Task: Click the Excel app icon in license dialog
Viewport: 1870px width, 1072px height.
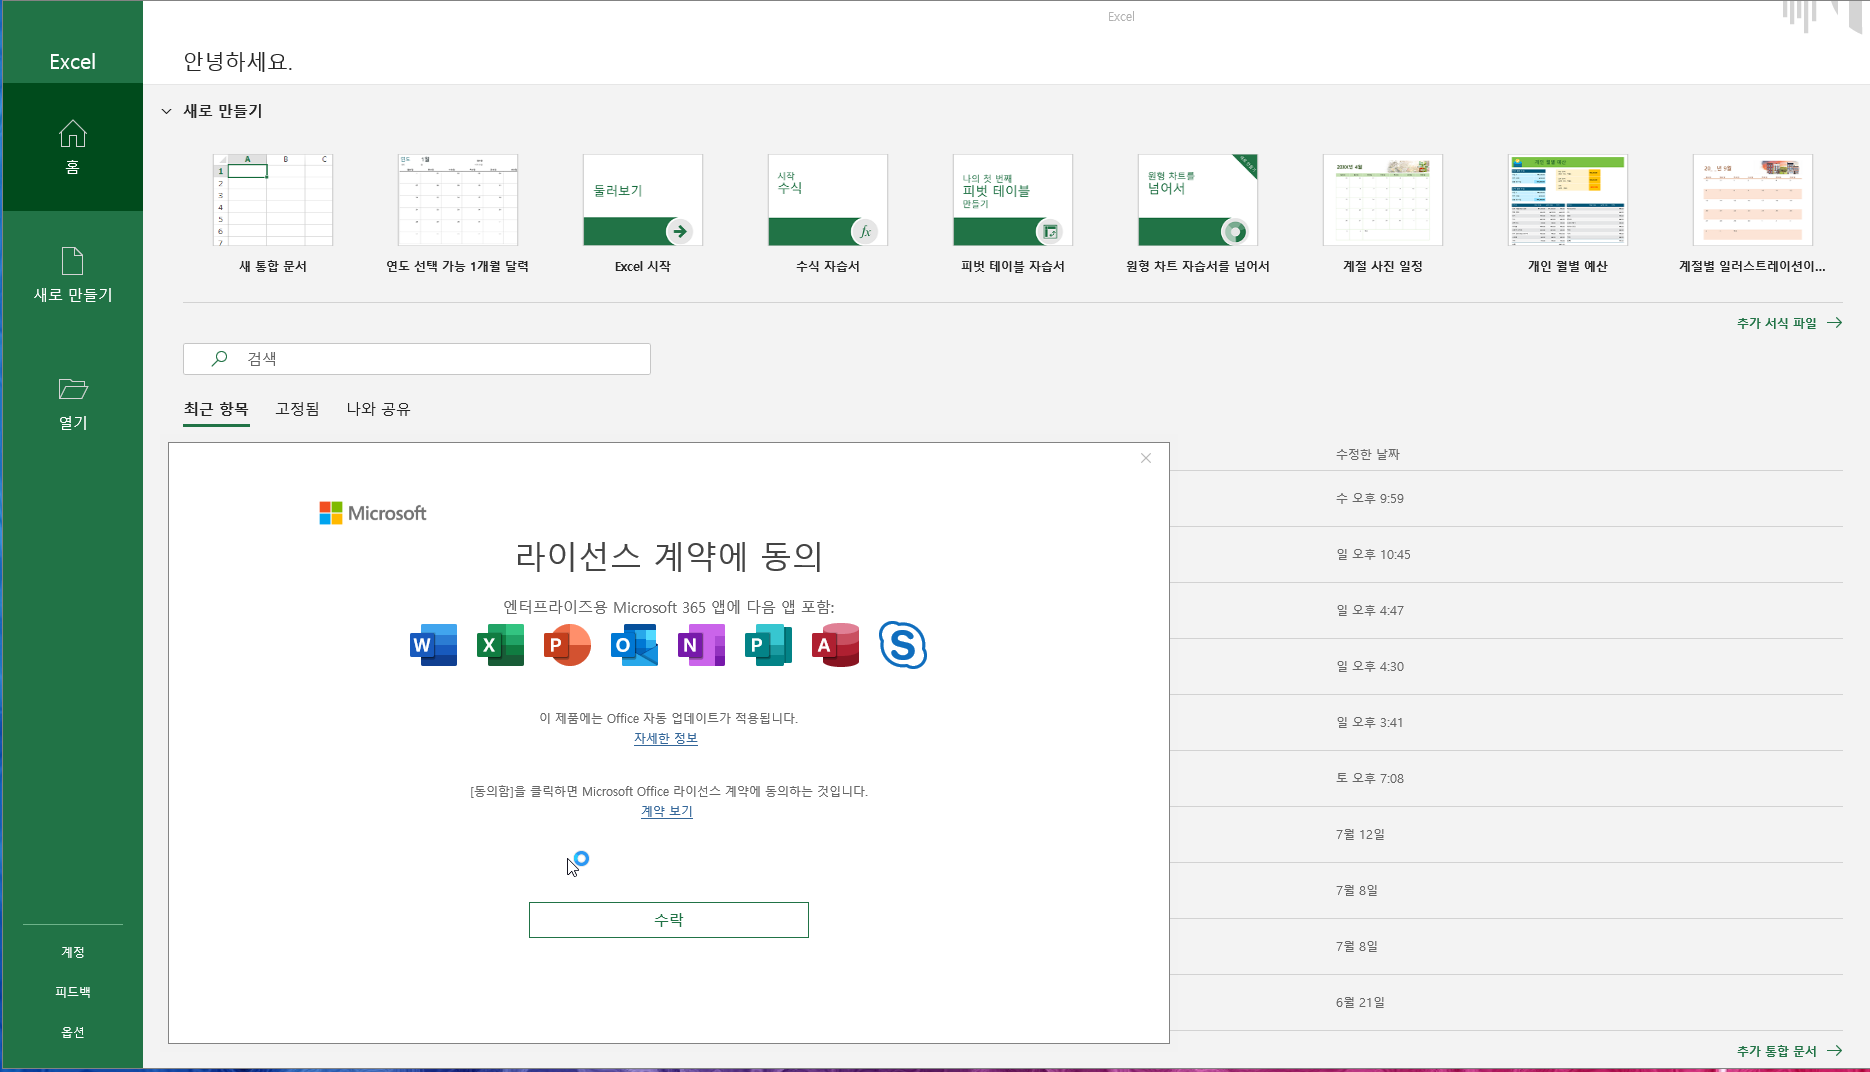Action: point(500,645)
